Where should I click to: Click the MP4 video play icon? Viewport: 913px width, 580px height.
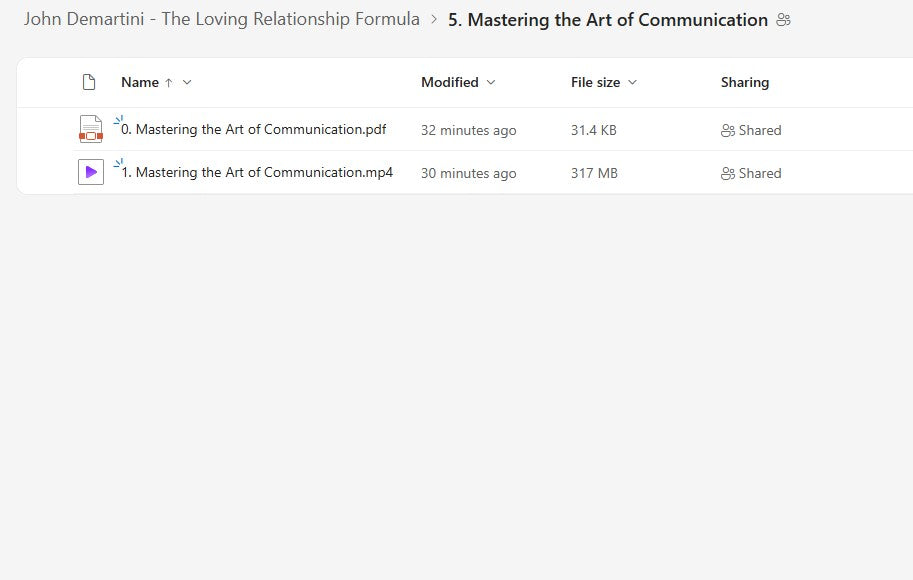(x=90, y=171)
